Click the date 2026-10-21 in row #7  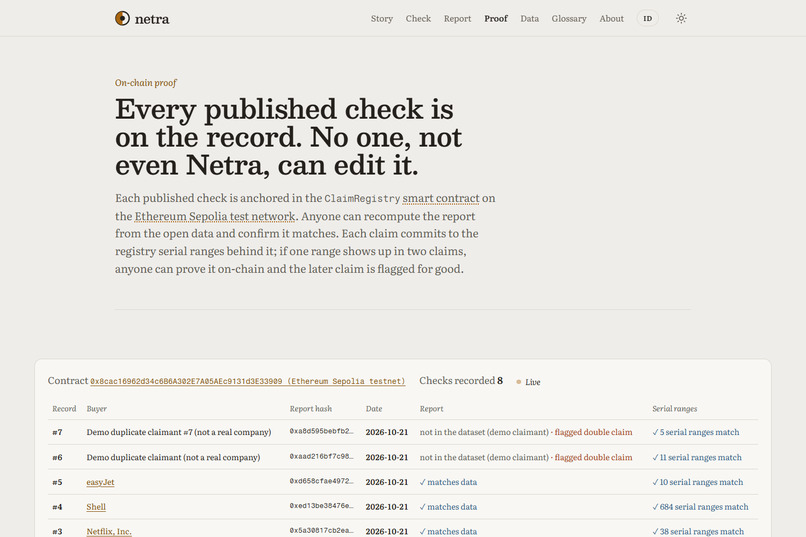(x=387, y=432)
